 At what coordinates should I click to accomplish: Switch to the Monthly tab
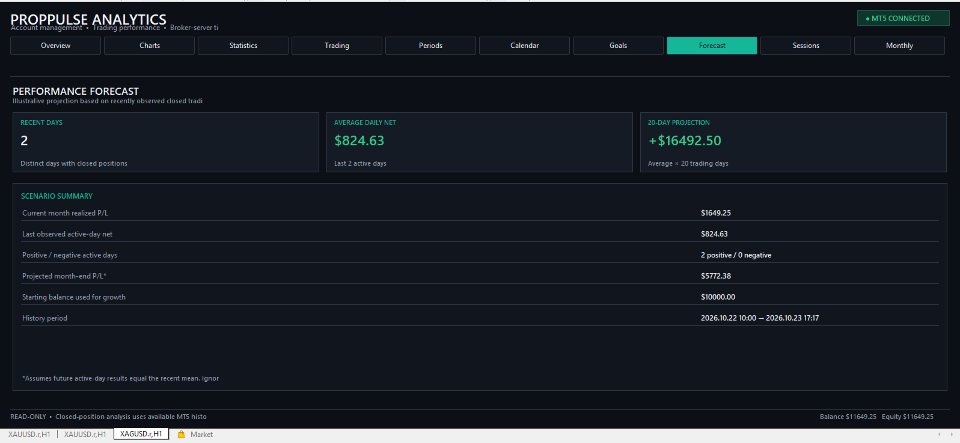899,45
